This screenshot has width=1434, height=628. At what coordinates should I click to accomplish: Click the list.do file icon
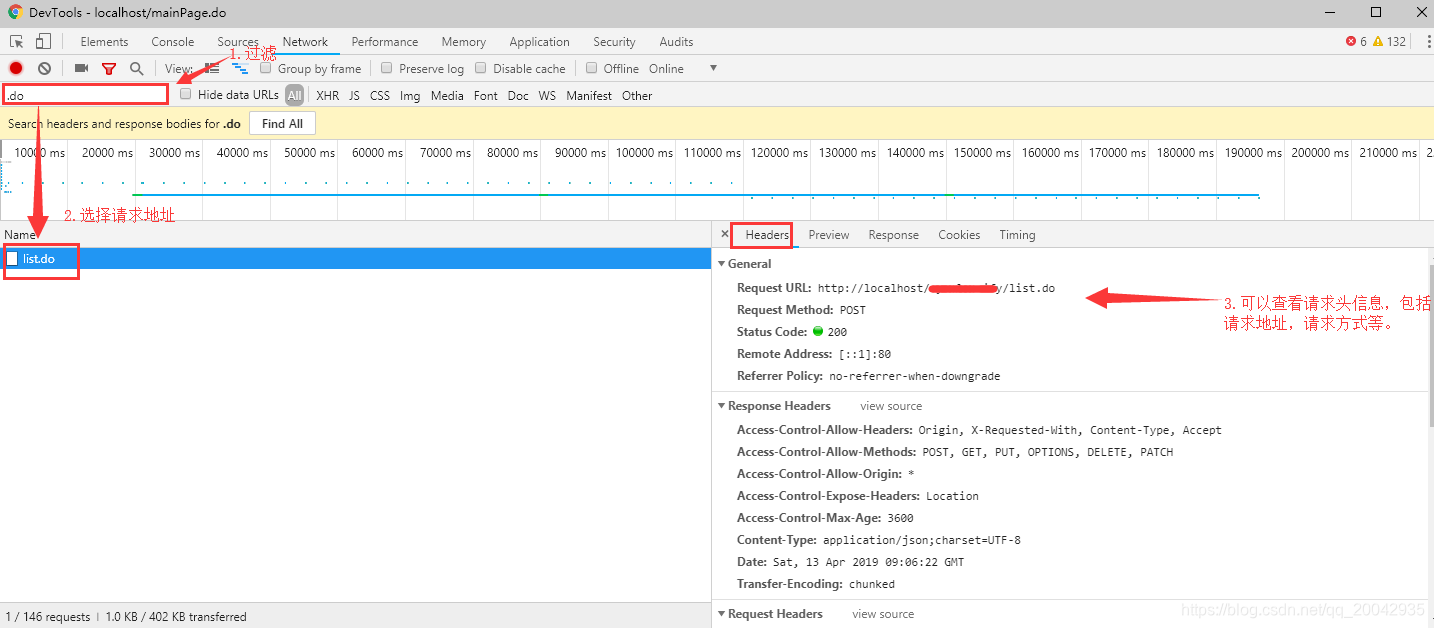tap(12, 258)
